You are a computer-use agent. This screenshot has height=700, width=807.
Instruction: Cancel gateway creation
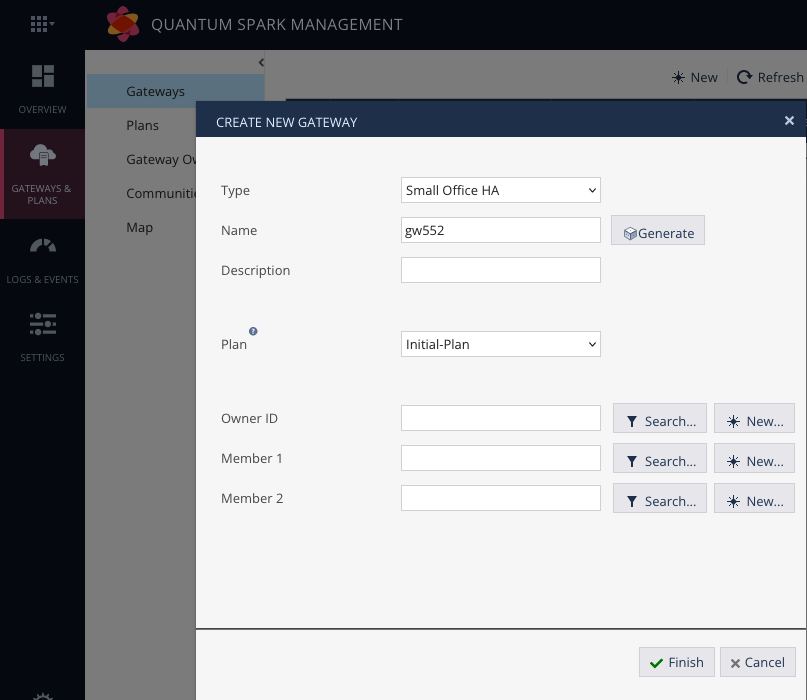[757, 662]
